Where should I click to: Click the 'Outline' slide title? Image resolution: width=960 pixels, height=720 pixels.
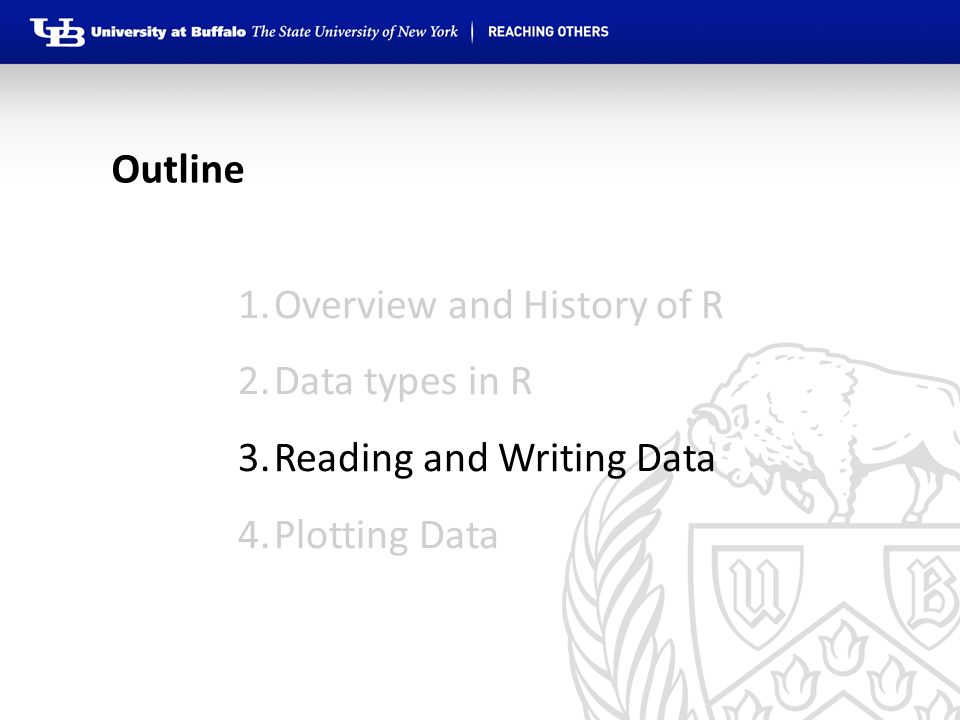[x=178, y=169]
